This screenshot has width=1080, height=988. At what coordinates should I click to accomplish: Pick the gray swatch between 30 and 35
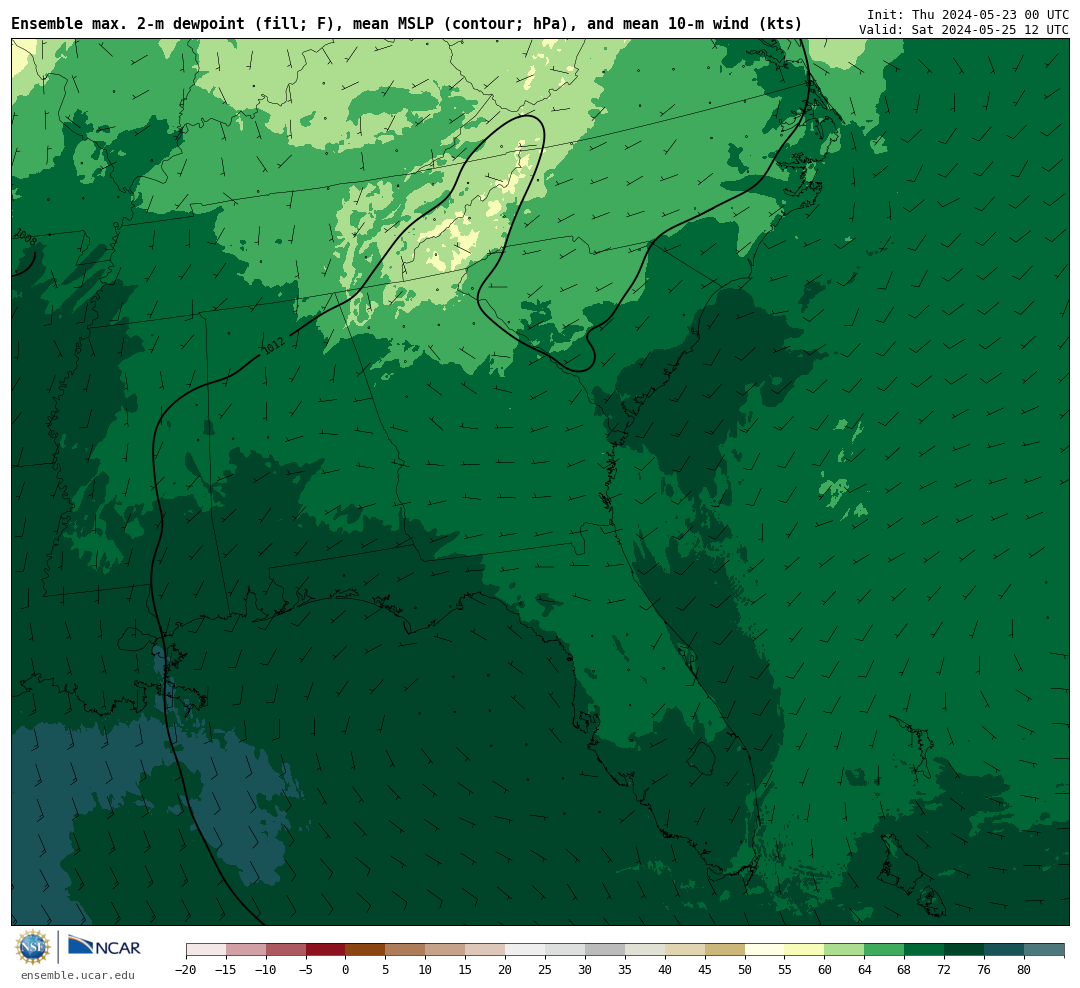coord(605,950)
